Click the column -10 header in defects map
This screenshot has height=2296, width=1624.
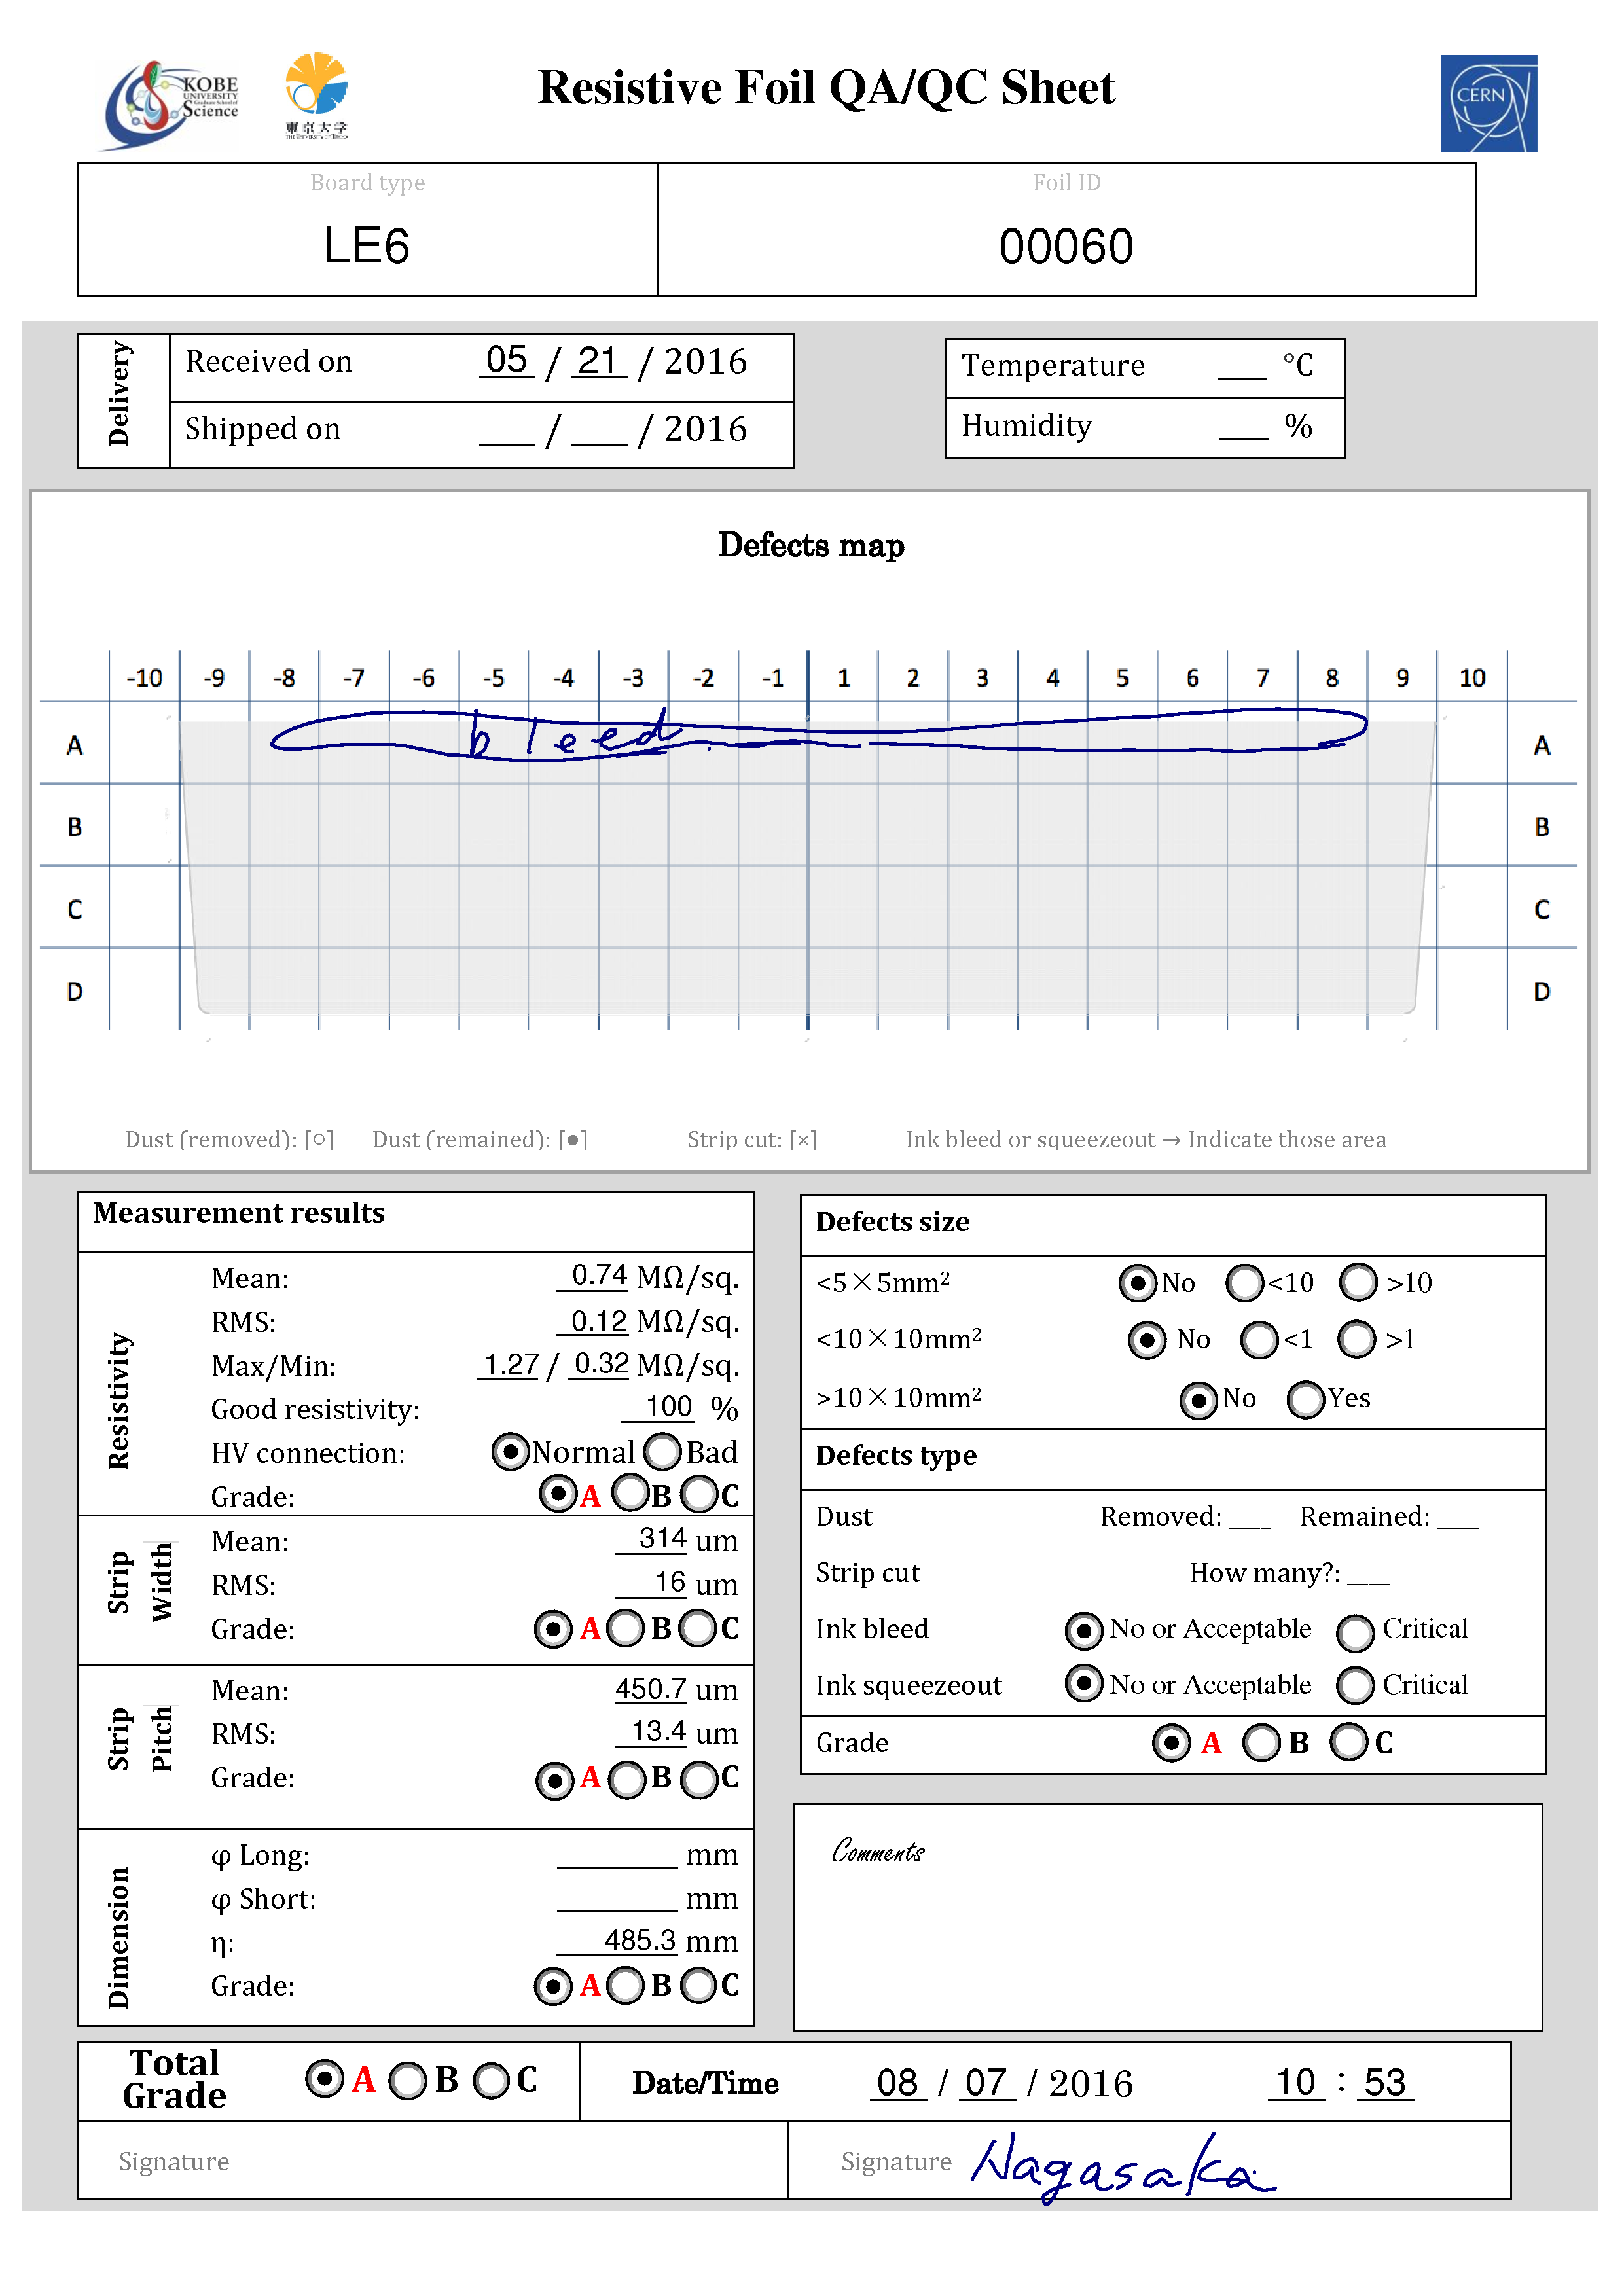point(145,678)
